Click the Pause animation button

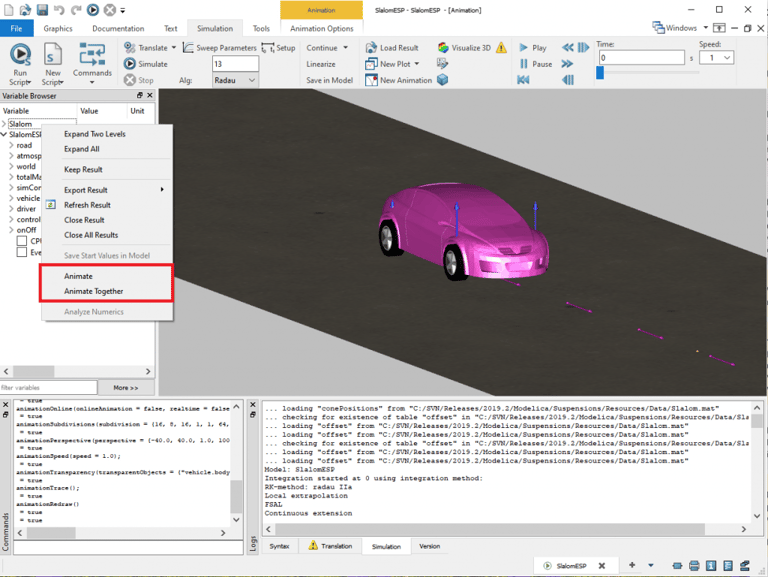(535, 64)
